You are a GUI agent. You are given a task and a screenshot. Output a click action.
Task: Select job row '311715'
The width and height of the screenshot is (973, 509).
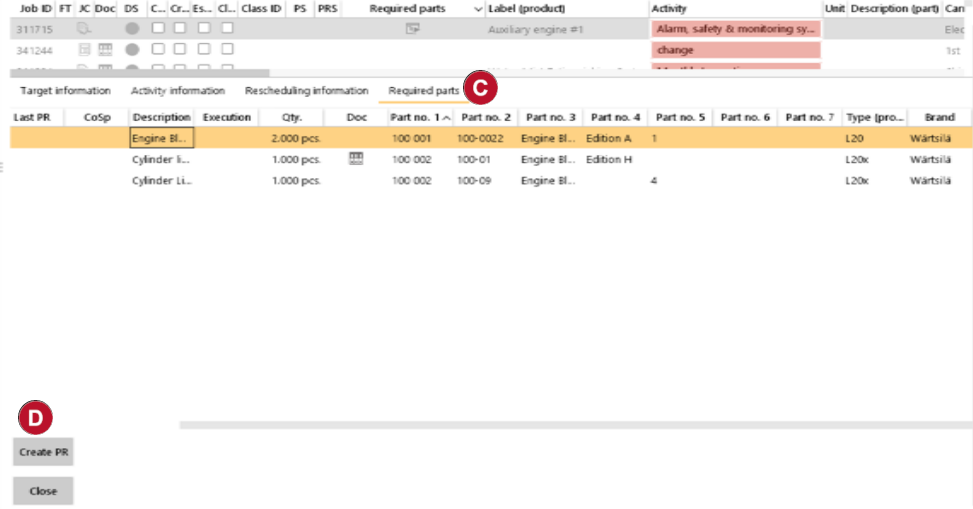click(x=34, y=29)
